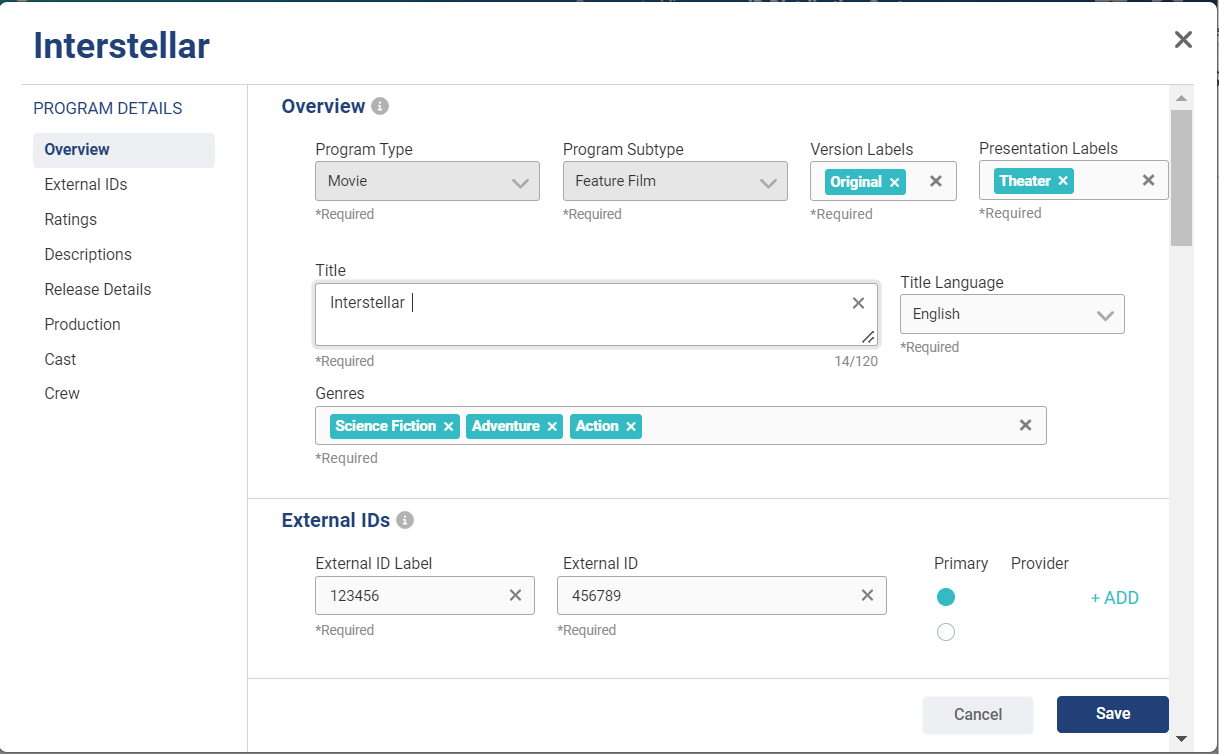Screen dimensions: 1219x754
Task: Remove the Theater presentation label tag
Action: [x=1063, y=181]
